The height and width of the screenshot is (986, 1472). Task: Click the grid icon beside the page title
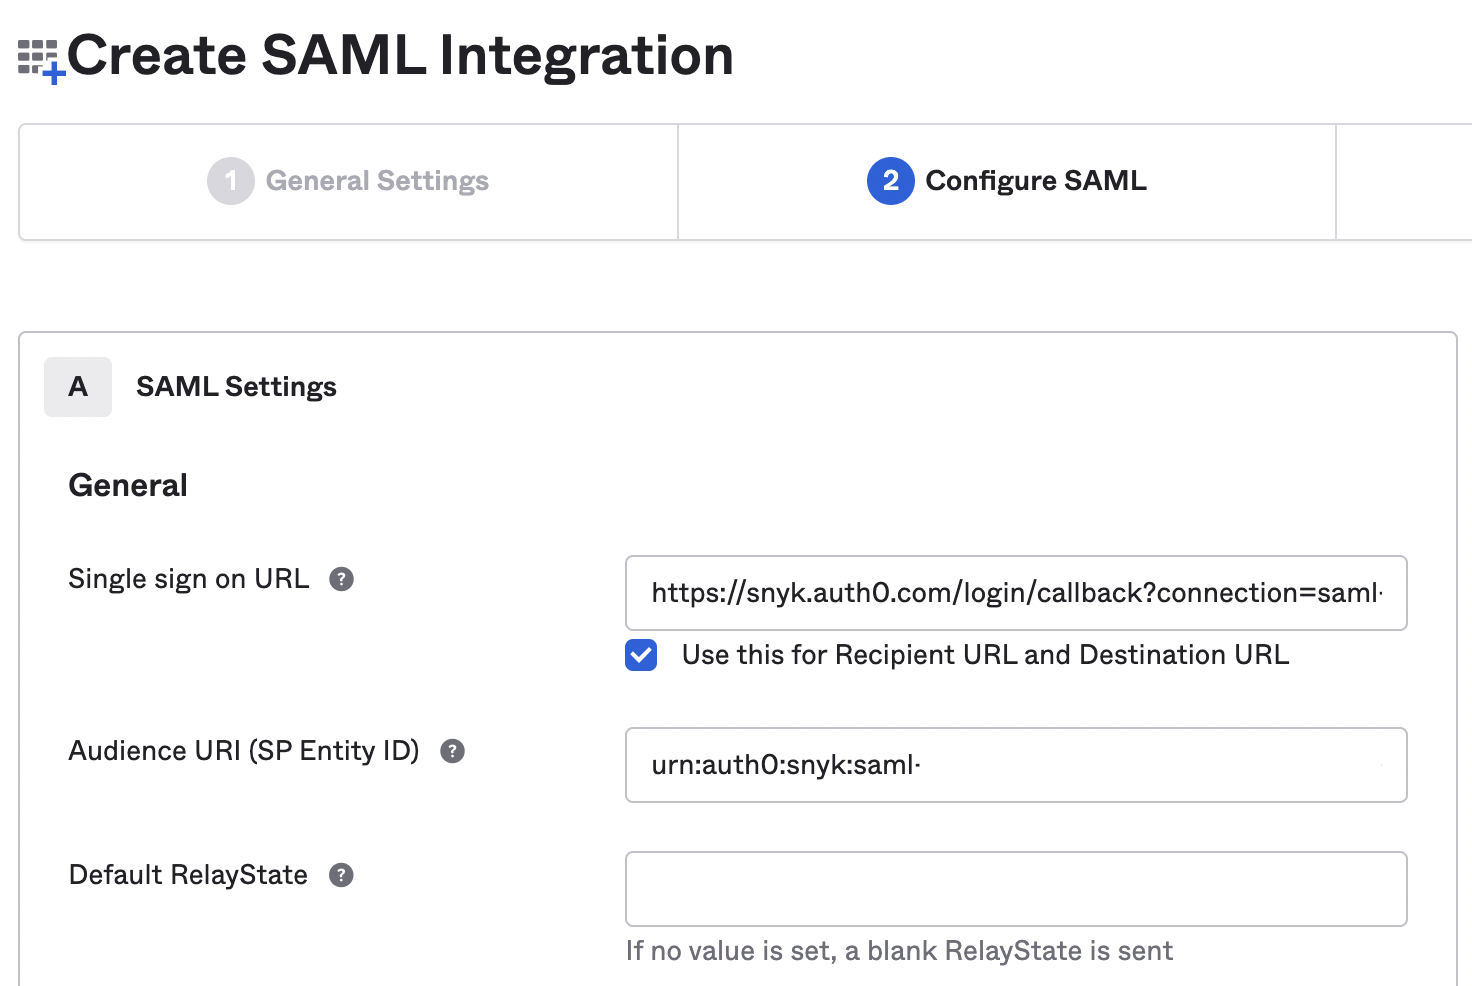pos(35,52)
